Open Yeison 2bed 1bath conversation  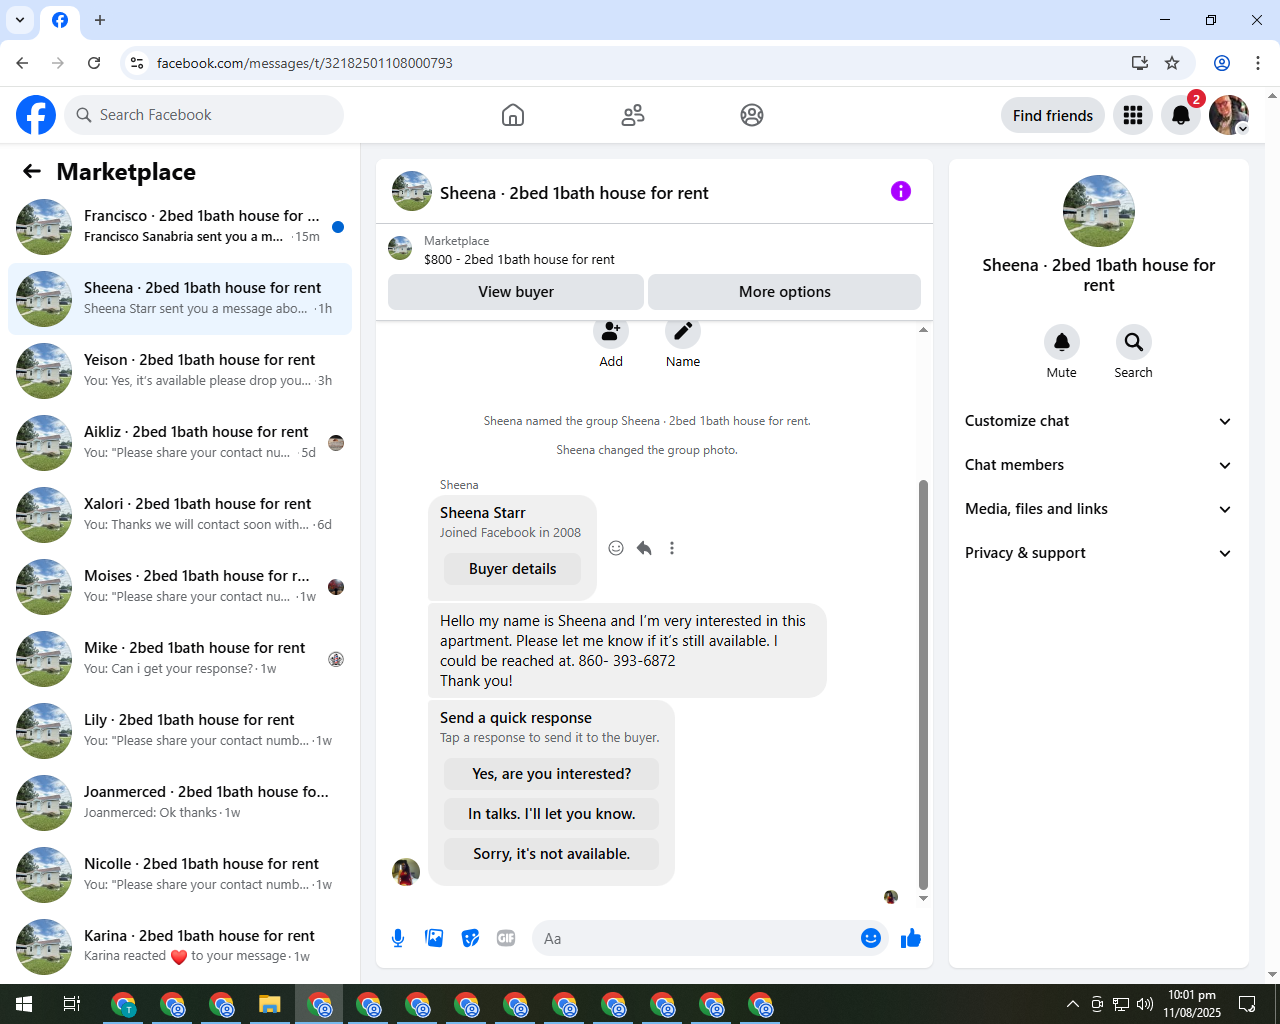pos(180,371)
